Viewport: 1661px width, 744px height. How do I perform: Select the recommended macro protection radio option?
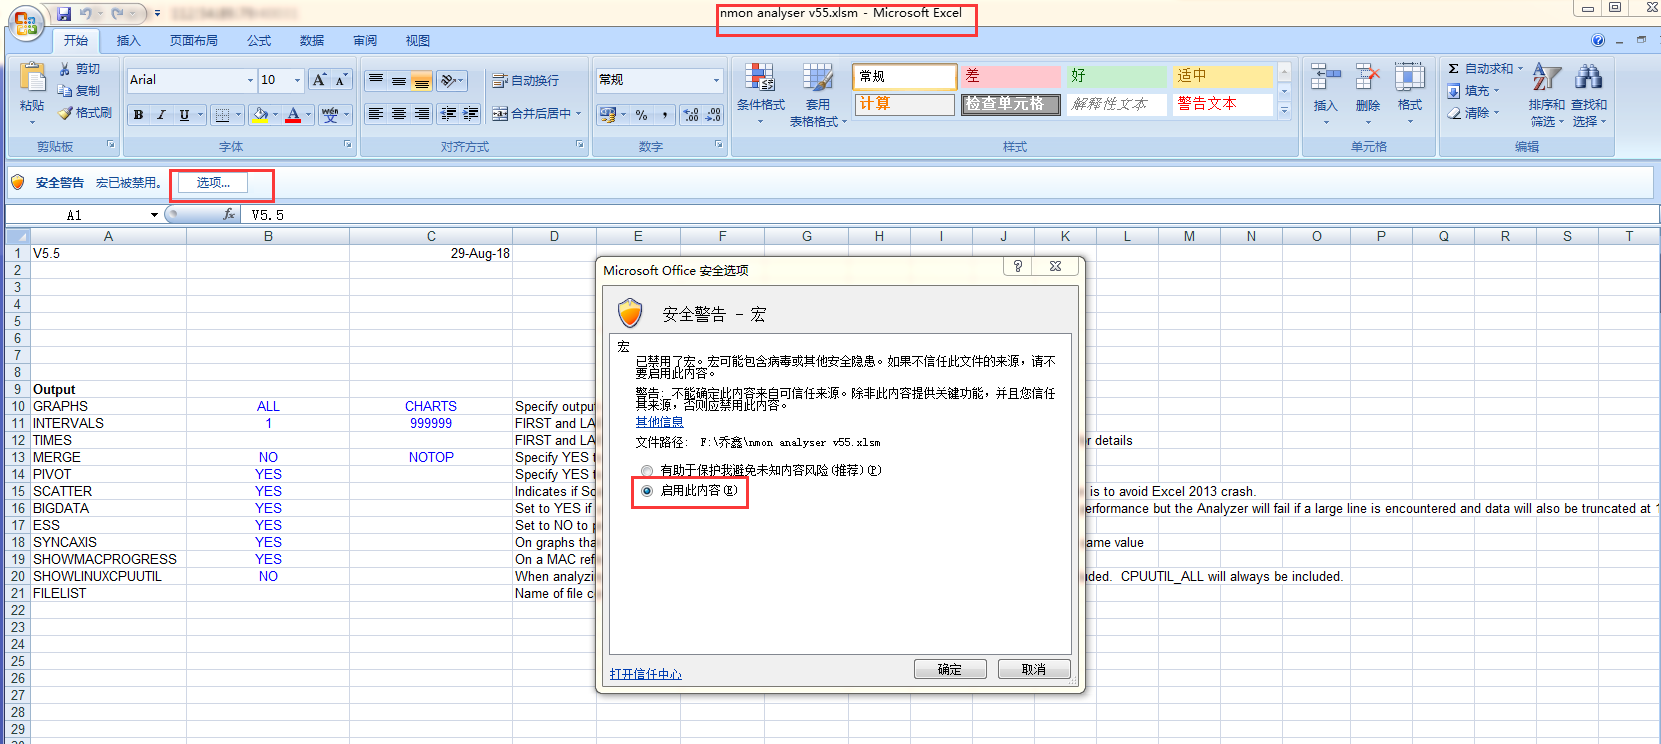[647, 471]
